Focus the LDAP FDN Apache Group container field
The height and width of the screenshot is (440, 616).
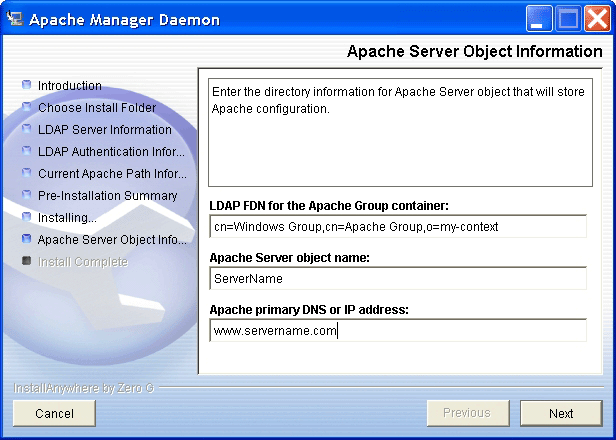(398, 226)
